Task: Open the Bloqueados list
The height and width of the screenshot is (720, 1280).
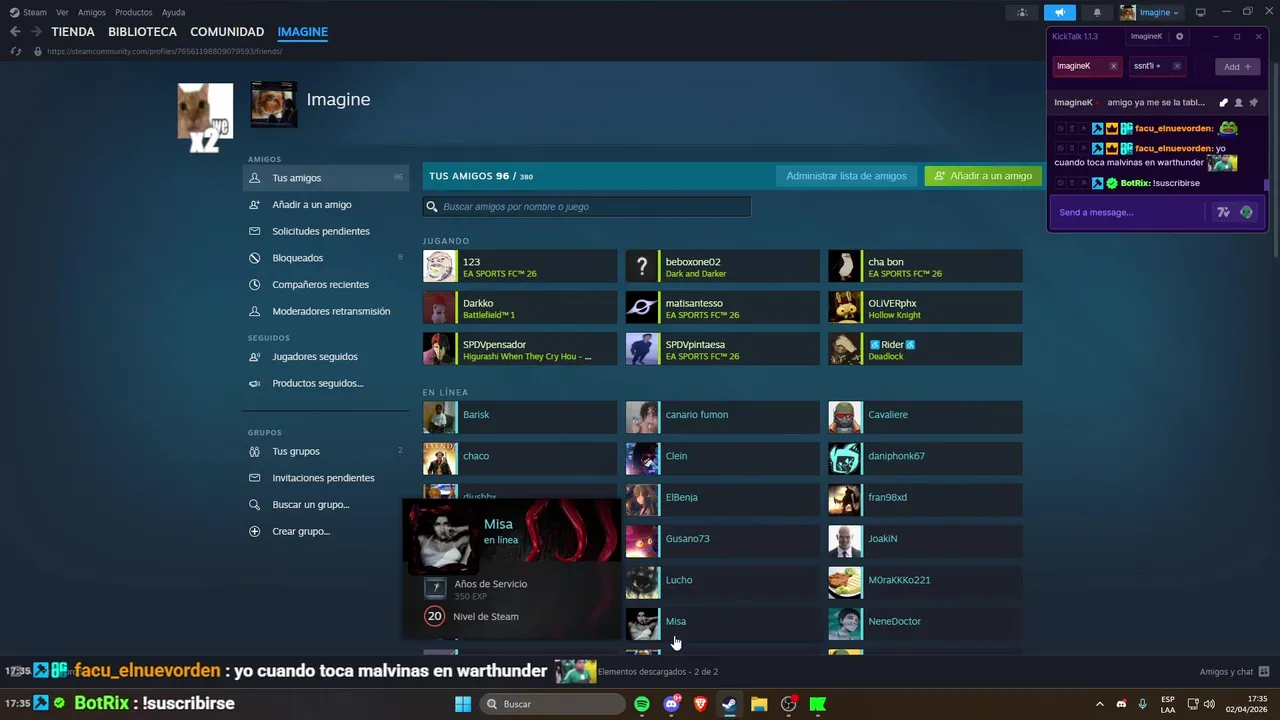Action: pos(326,258)
